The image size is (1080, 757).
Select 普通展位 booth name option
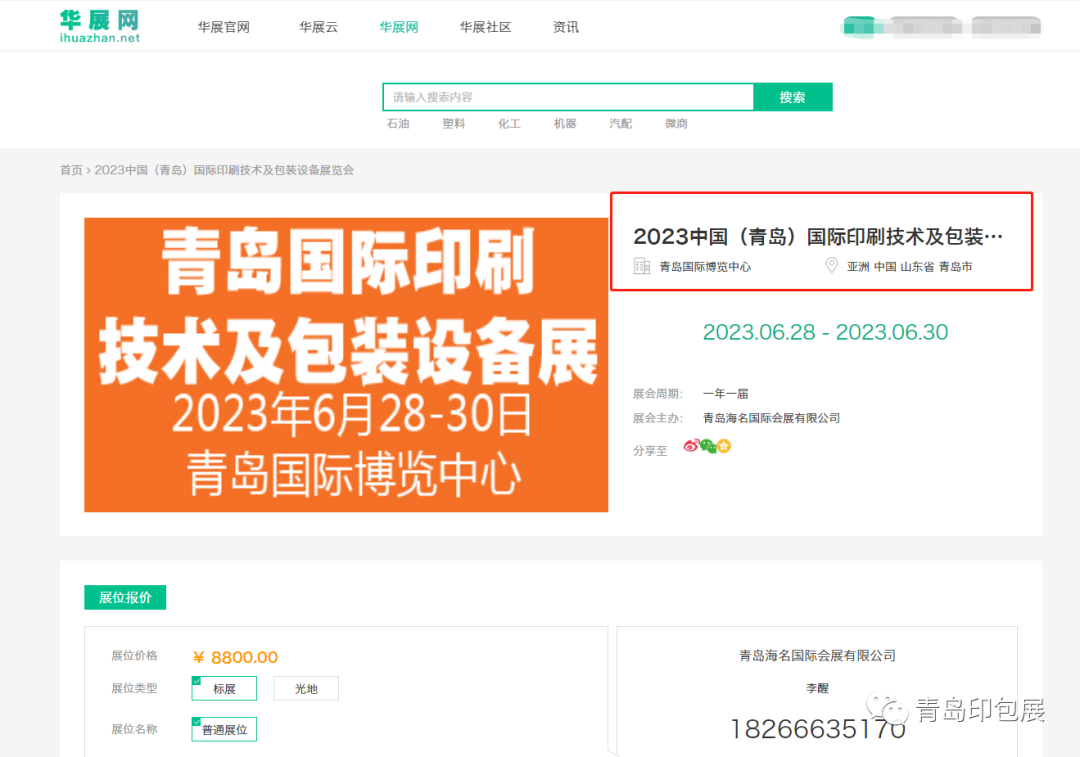click(x=224, y=729)
